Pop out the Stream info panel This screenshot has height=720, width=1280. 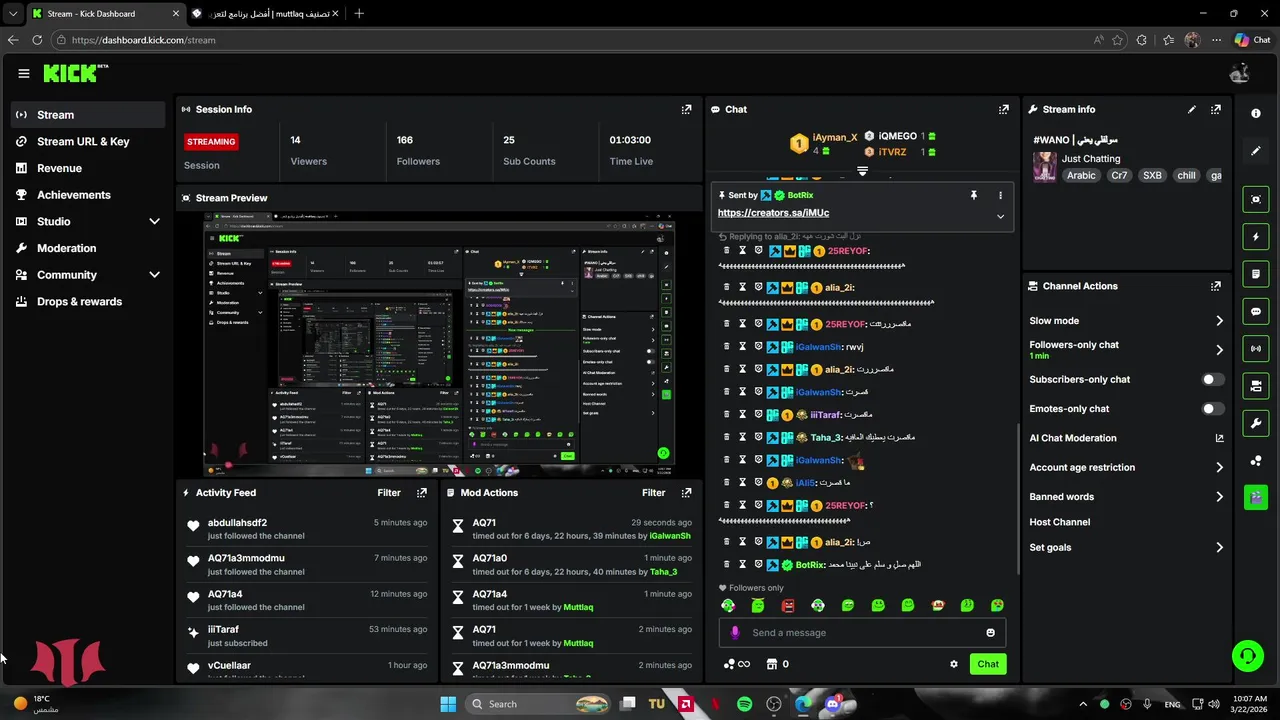(1215, 109)
